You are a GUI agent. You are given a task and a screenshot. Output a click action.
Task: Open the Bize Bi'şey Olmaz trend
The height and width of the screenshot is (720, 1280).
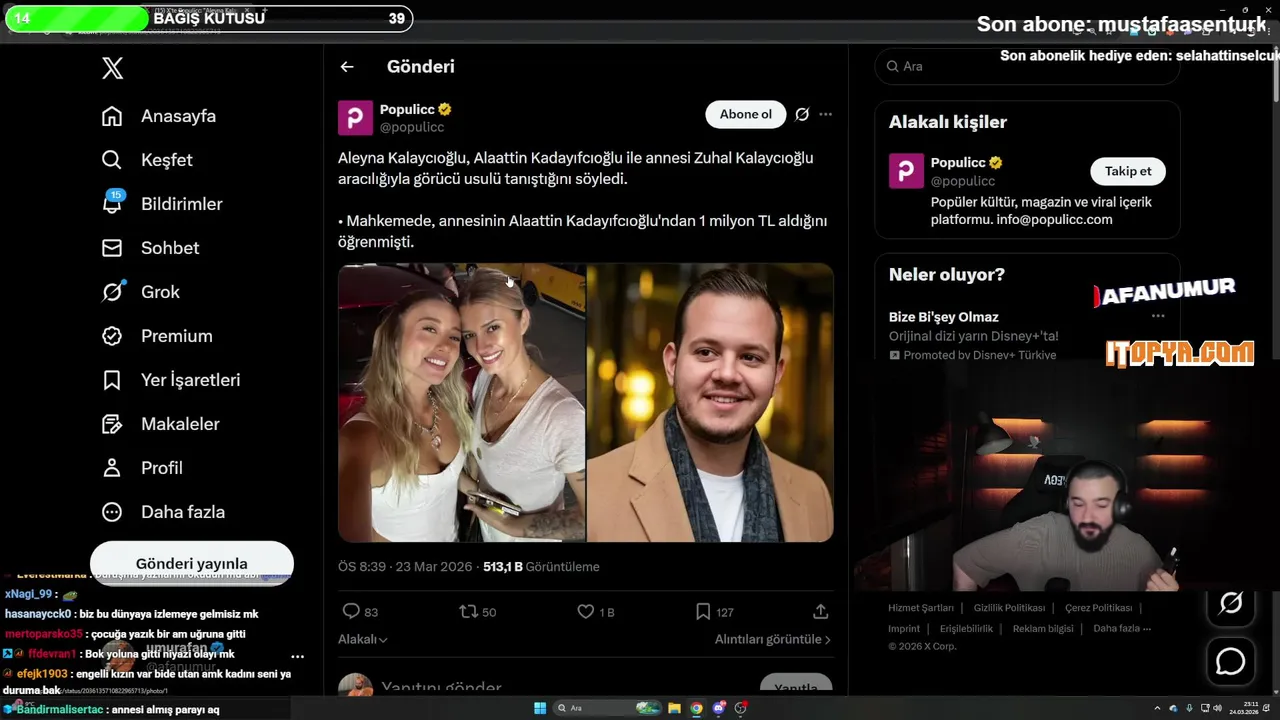944,317
